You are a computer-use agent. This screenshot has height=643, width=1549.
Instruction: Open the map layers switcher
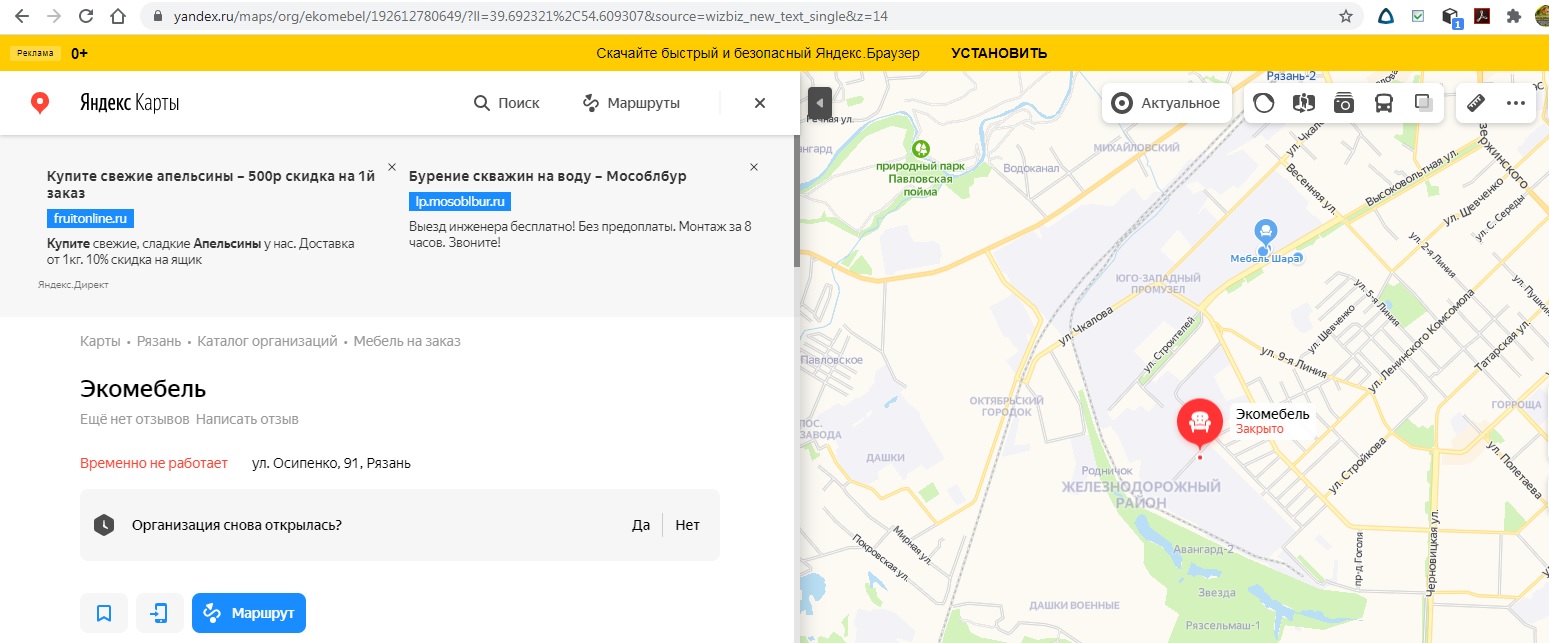[1423, 103]
